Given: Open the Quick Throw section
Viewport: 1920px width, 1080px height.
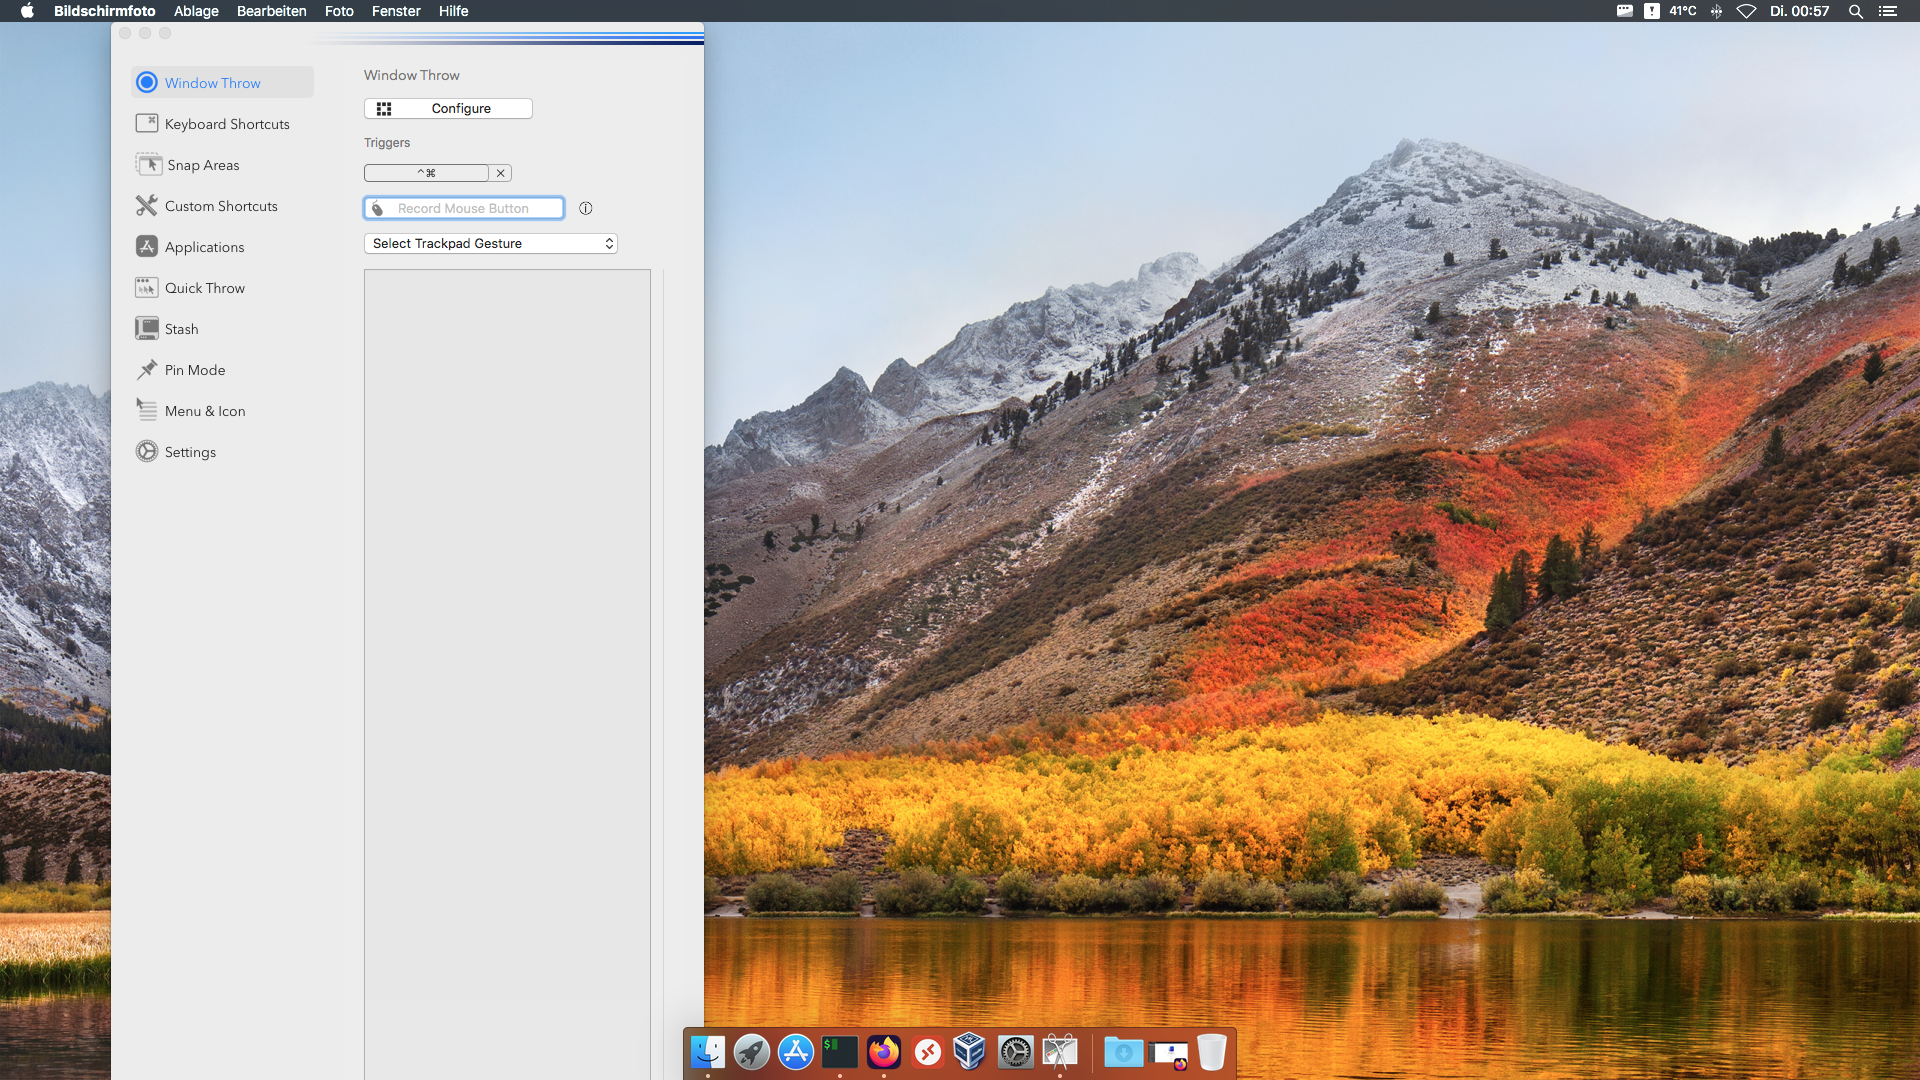Looking at the screenshot, I should [204, 288].
